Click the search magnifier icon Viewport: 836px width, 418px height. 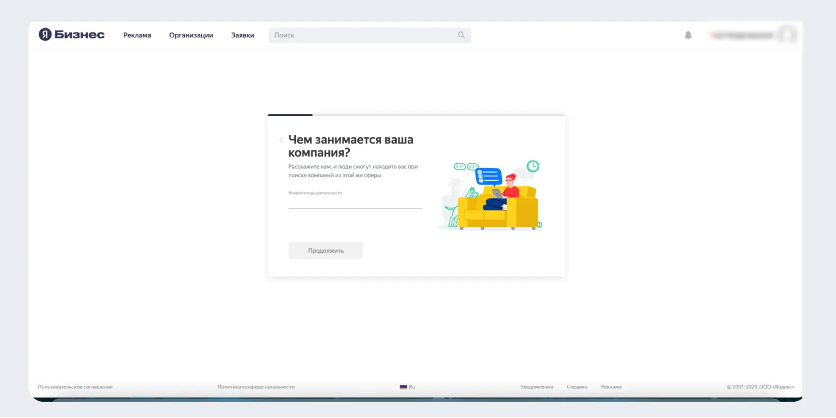coord(461,35)
